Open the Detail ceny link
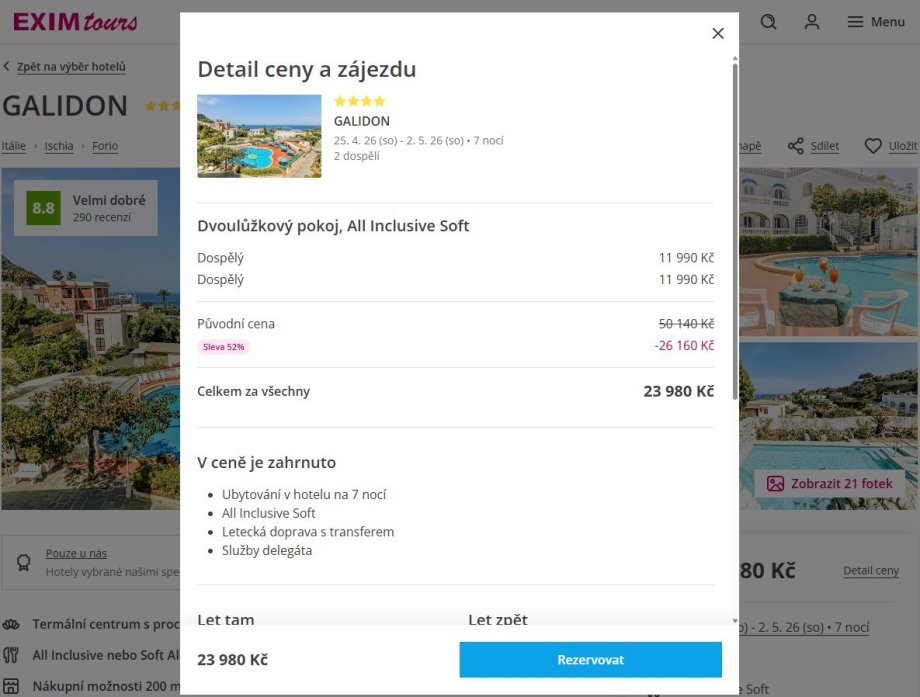Image resolution: width=920 pixels, height=697 pixels. [x=870, y=571]
